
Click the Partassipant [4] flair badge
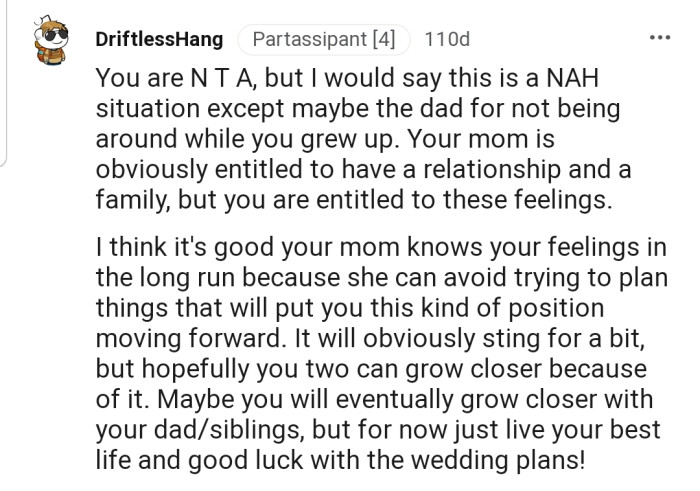point(324,40)
